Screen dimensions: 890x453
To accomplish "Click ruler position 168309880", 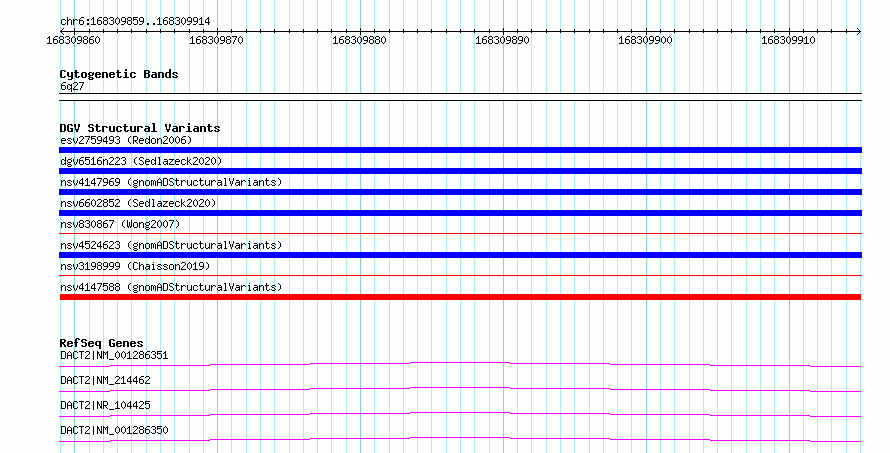I will click(359, 40).
